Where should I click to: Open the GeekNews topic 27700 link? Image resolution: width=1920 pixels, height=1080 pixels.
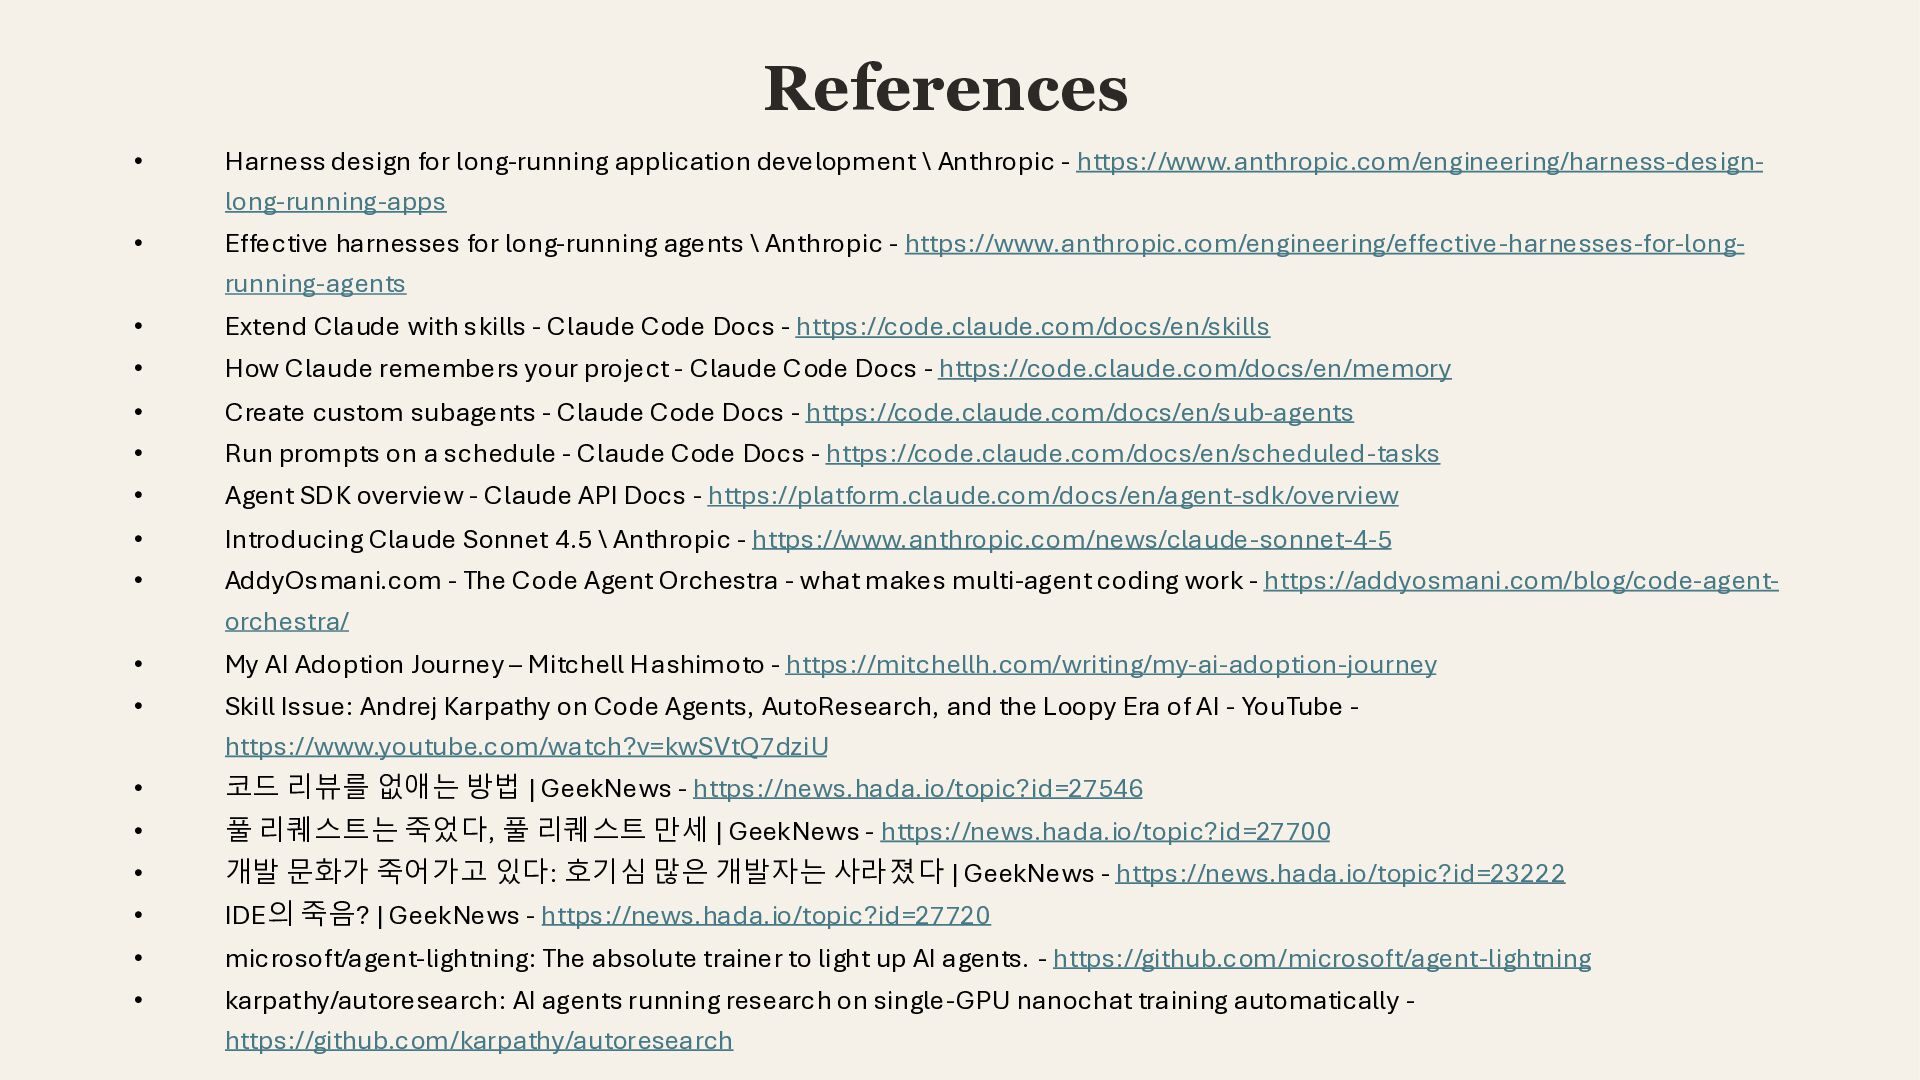pyautogui.click(x=1105, y=832)
